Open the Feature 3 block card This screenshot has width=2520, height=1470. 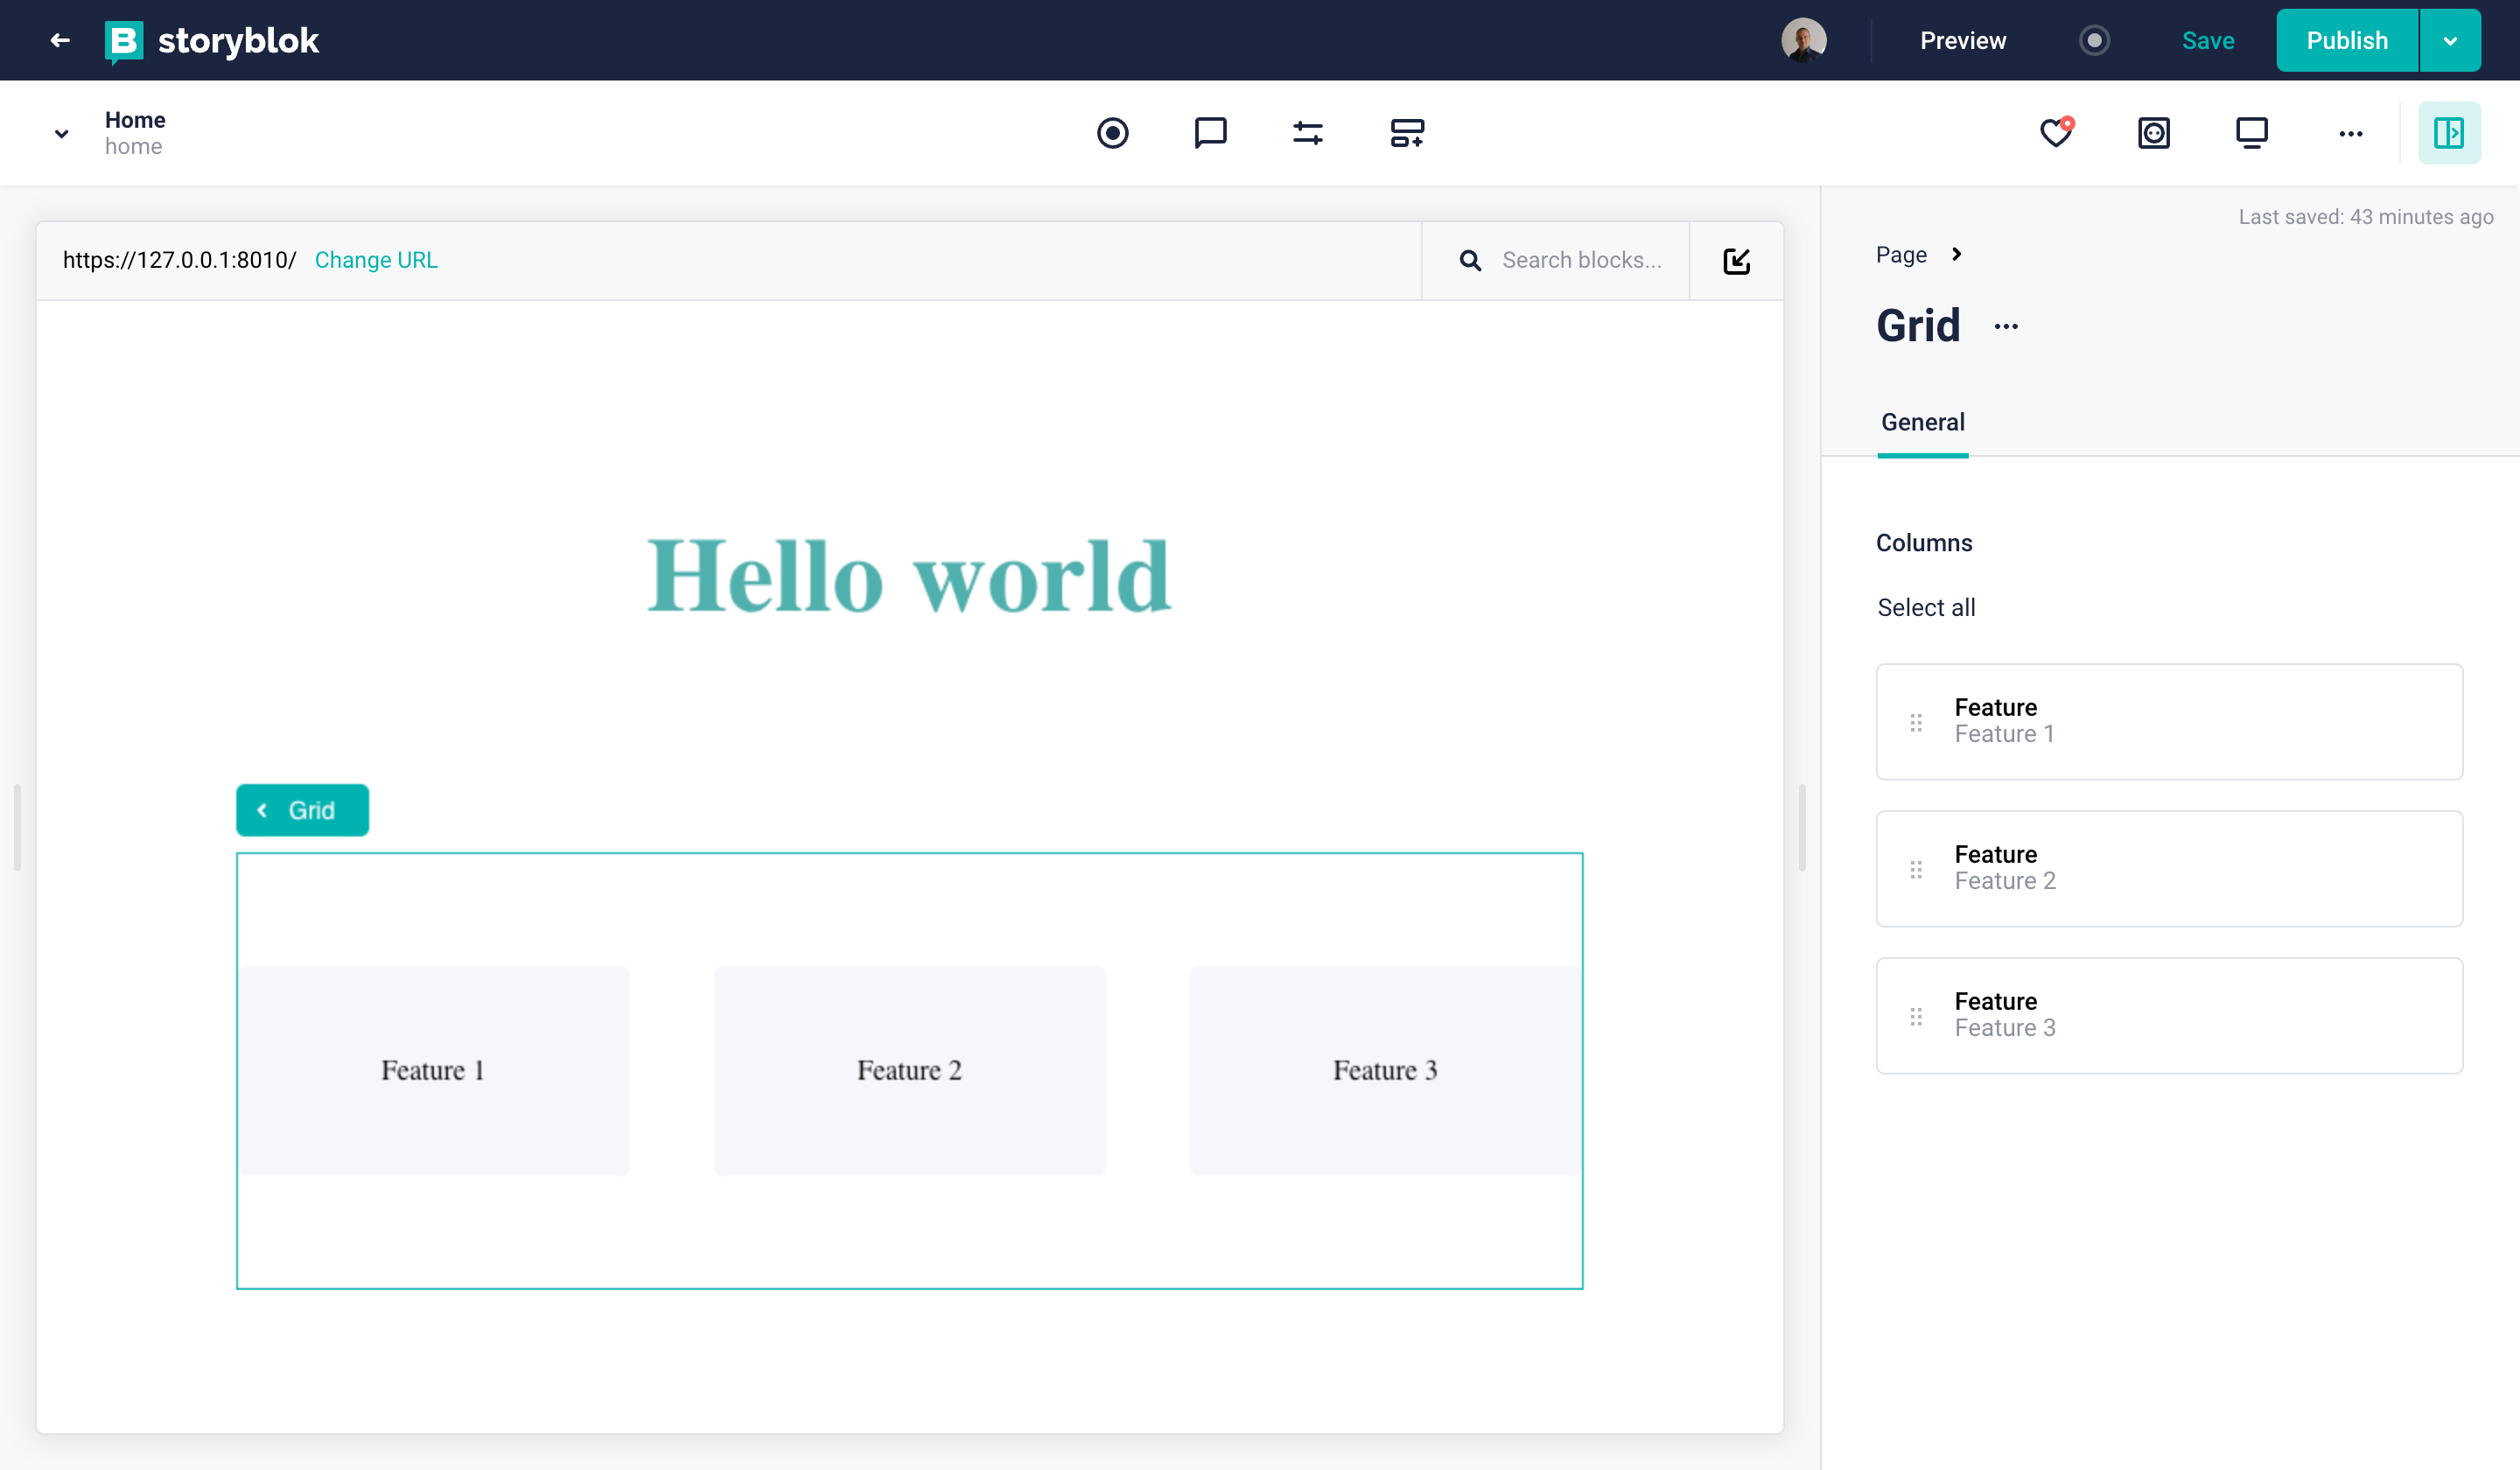pyautogui.click(x=2169, y=1015)
